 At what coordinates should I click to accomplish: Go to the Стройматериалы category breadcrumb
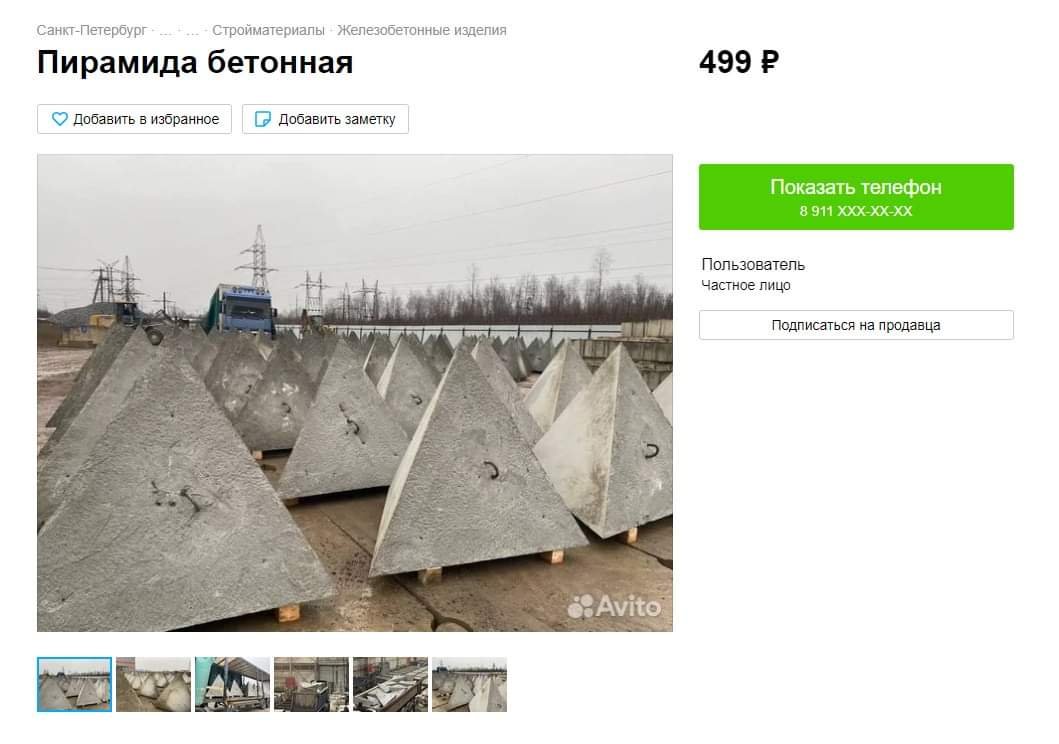[x=268, y=30]
